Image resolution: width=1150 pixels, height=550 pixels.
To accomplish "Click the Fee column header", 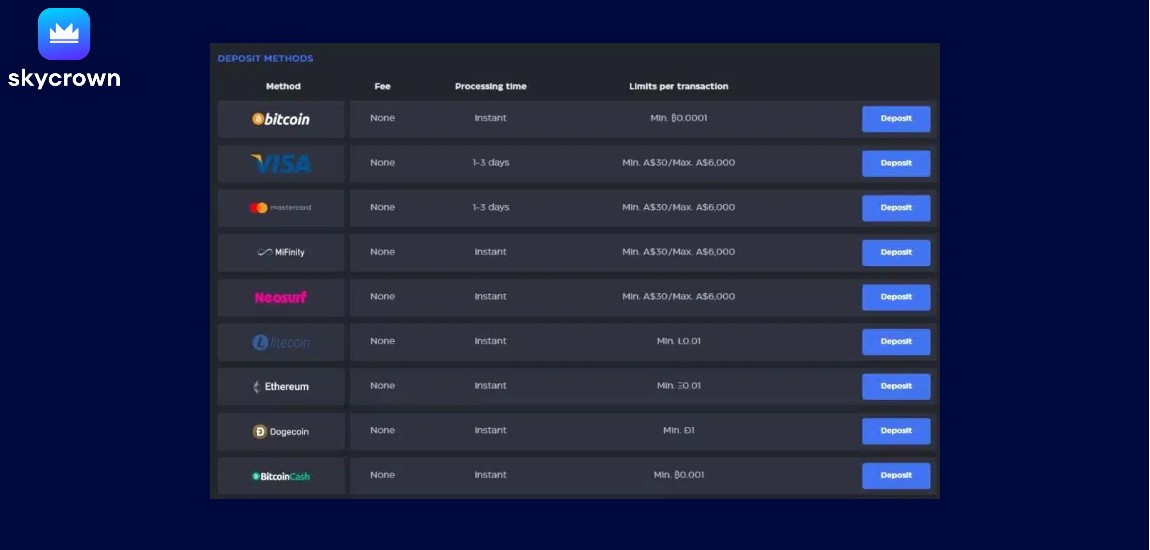I will point(382,87).
